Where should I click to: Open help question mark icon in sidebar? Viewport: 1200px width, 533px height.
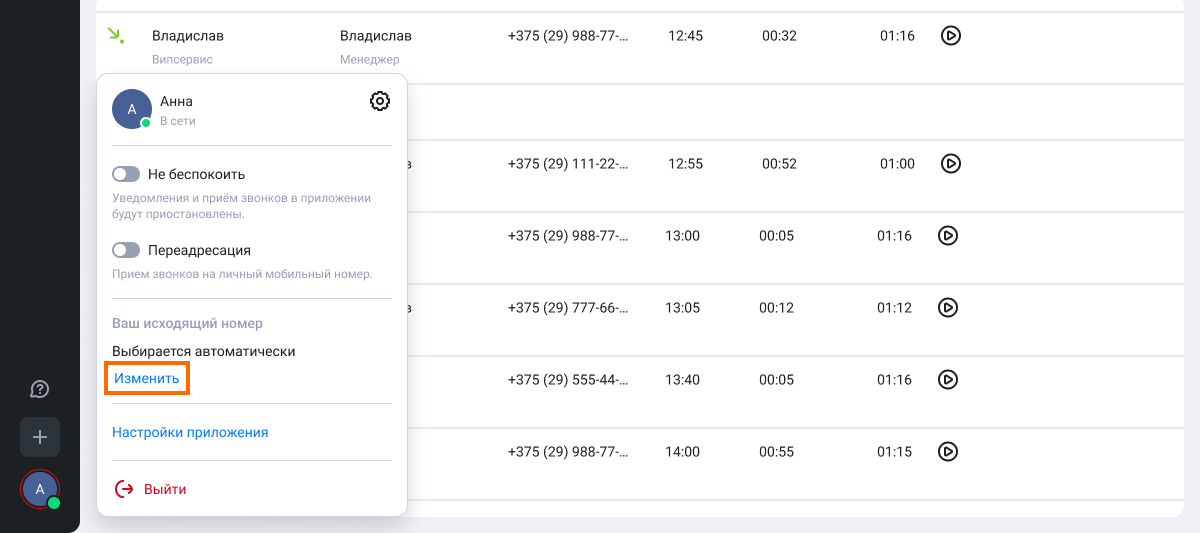click(40, 389)
